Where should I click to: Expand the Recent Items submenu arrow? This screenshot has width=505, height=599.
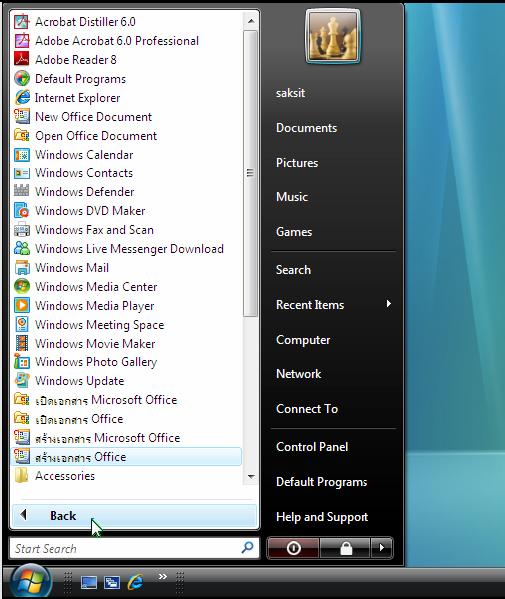pyautogui.click(x=388, y=304)
